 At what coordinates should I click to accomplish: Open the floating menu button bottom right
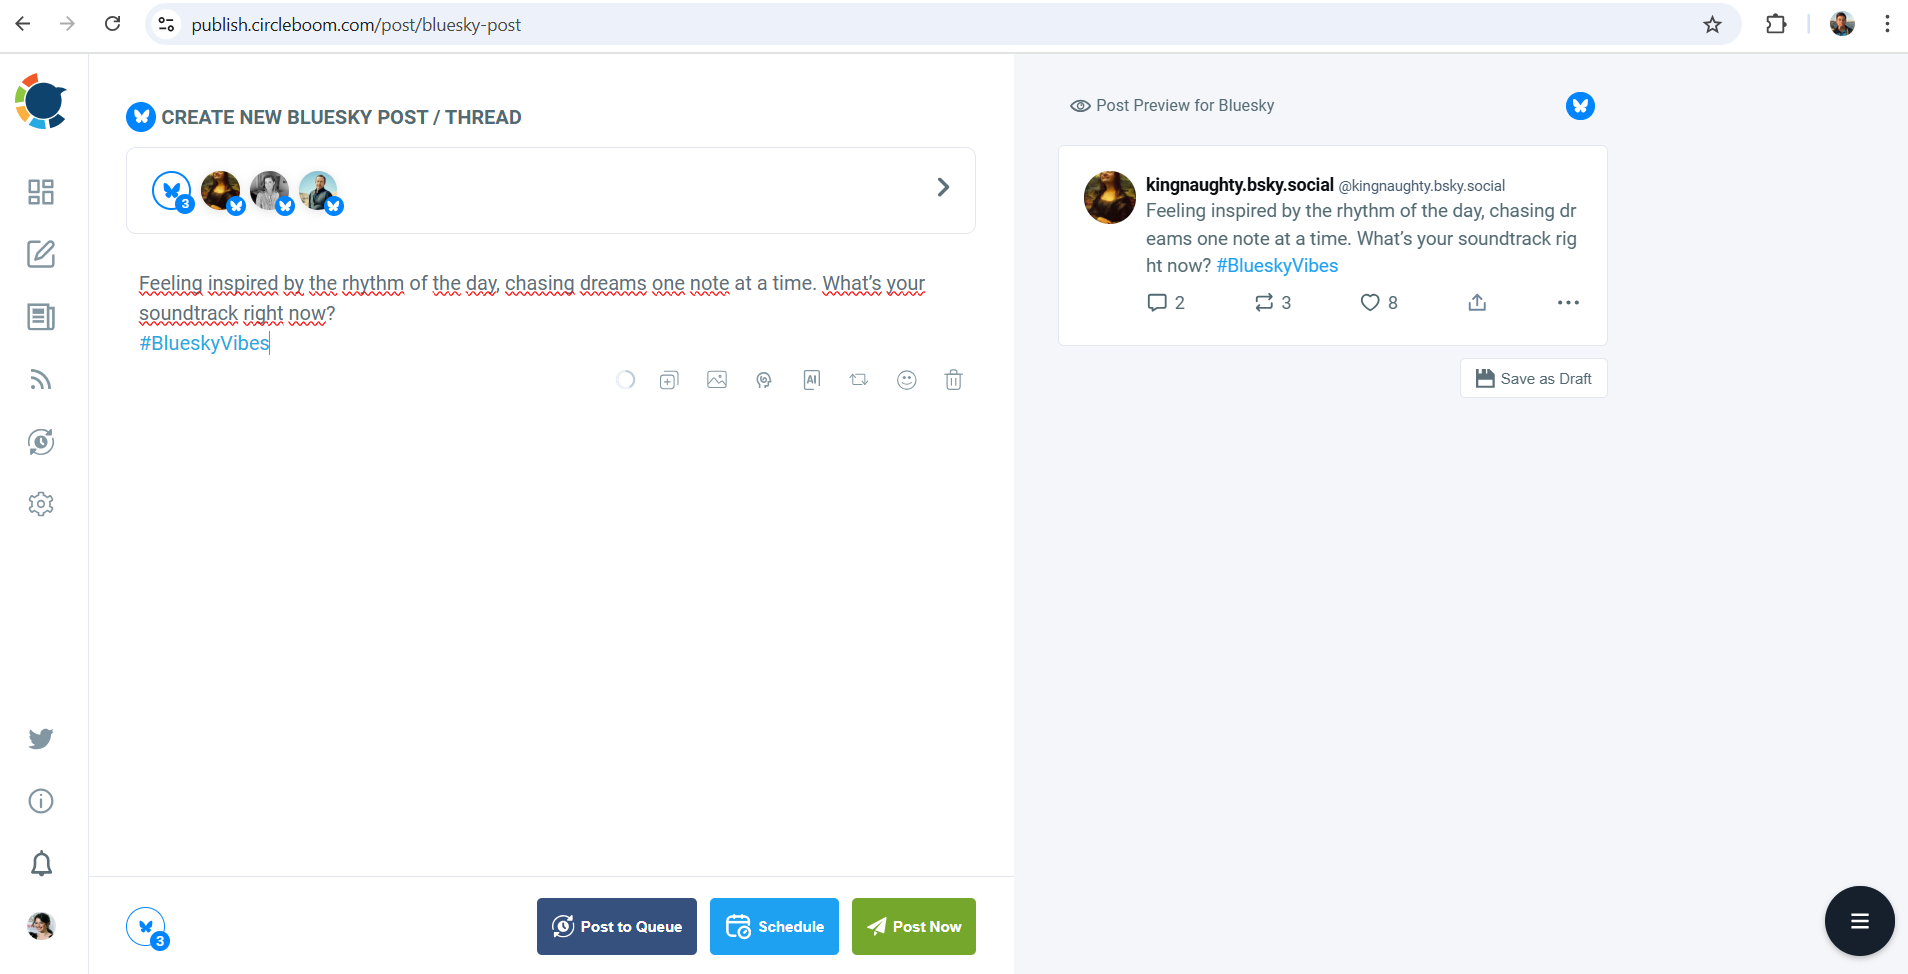[1859, 921]
